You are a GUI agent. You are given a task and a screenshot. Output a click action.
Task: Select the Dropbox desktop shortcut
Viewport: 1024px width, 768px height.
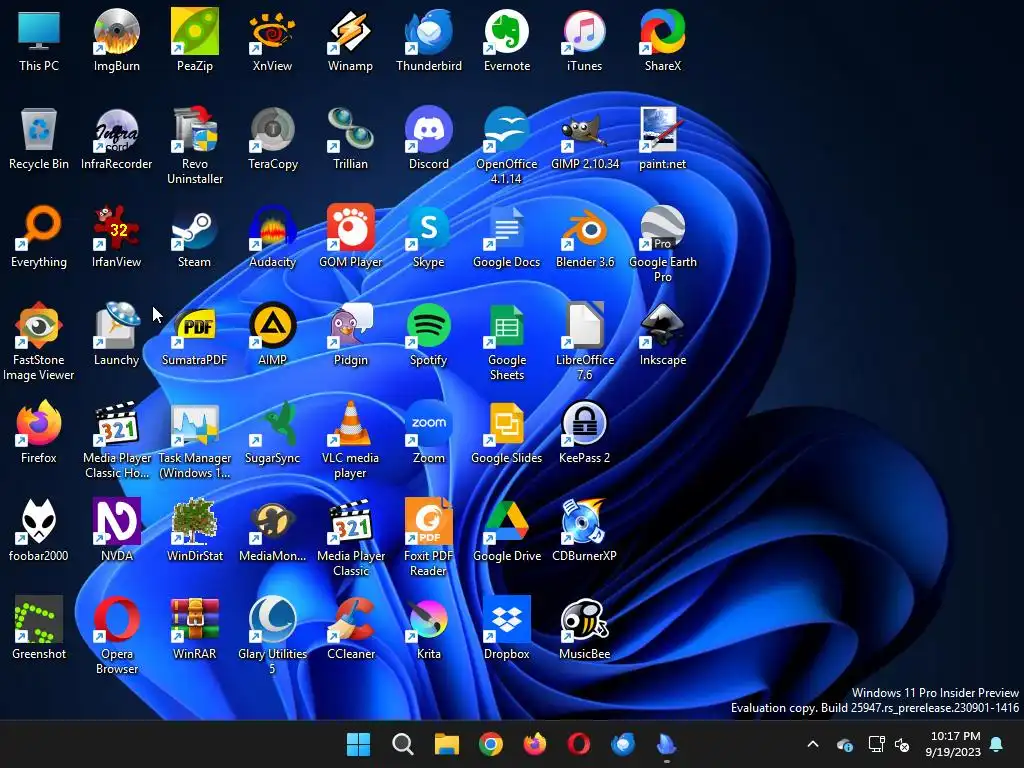tap(507, 619)
